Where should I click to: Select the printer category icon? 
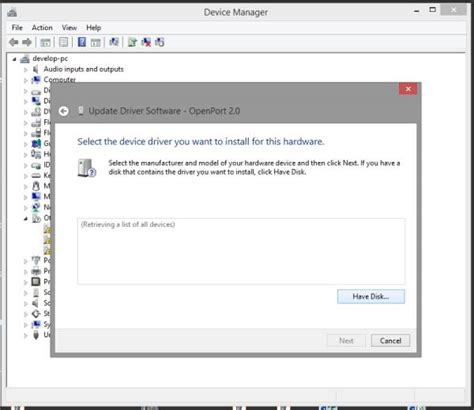tap(36, 271)
